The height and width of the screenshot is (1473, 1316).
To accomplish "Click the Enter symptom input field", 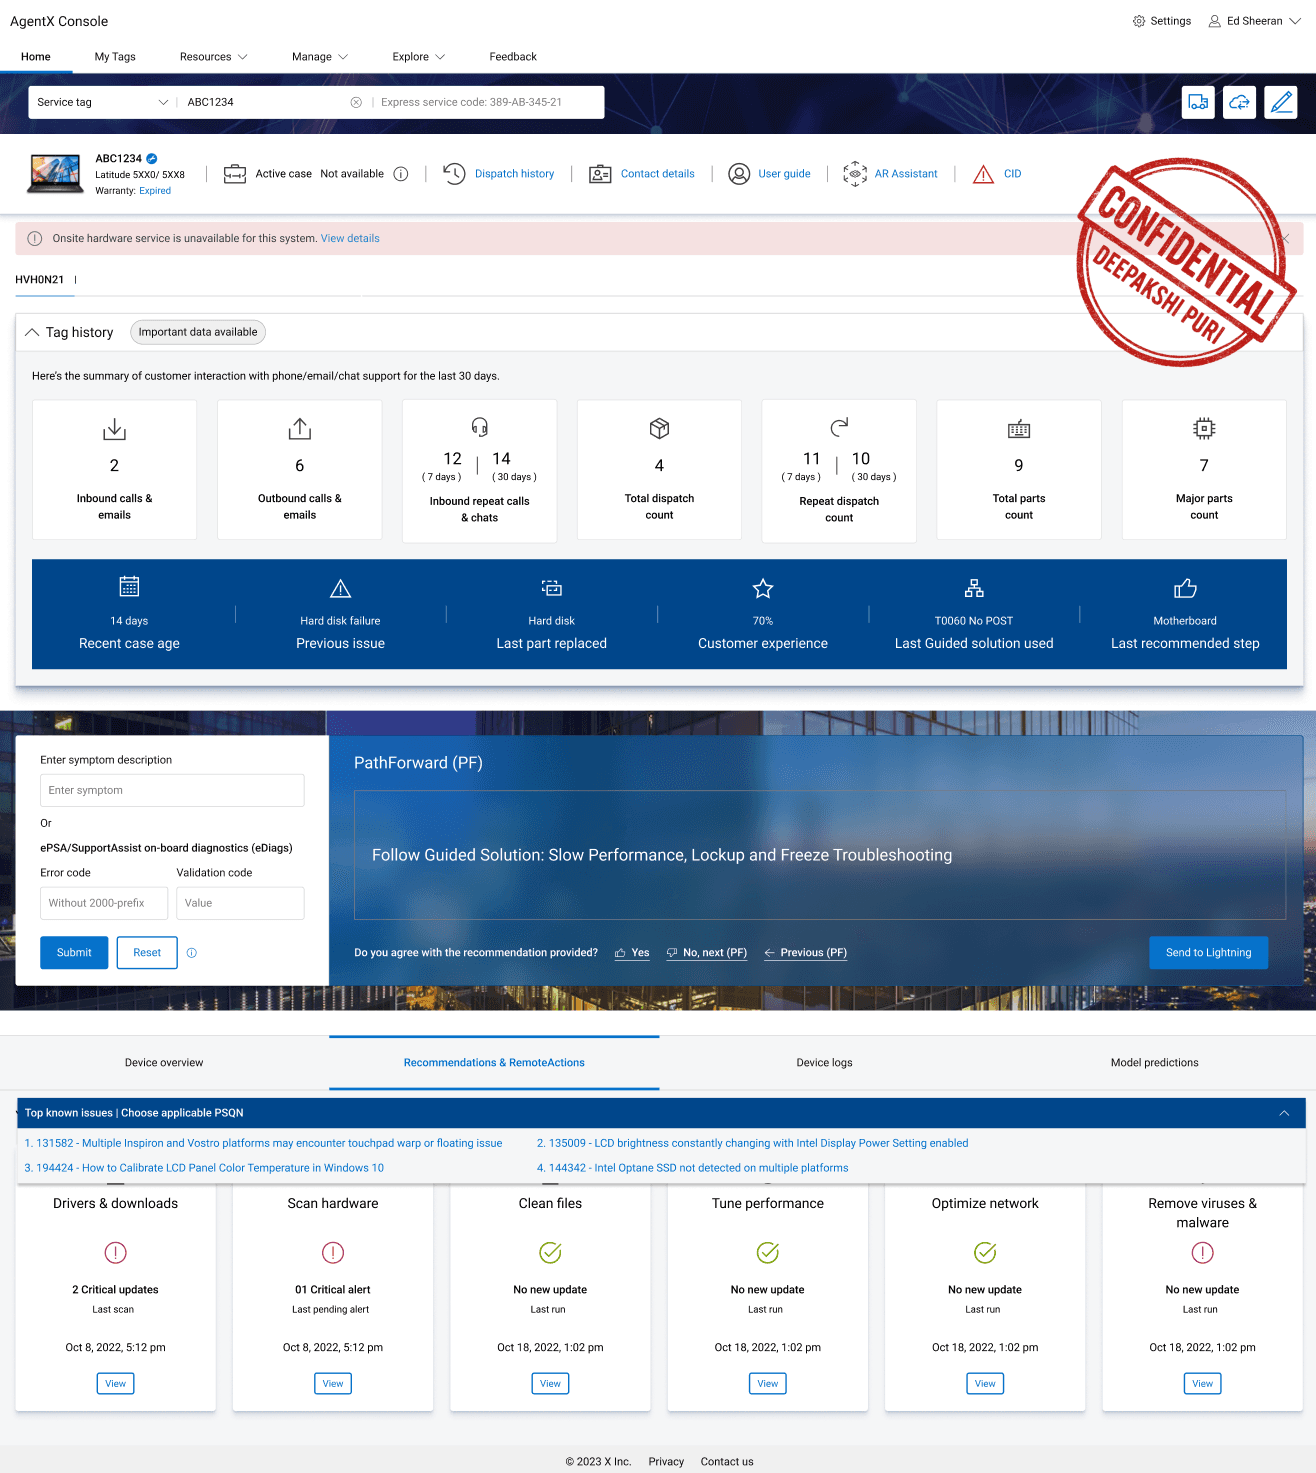I will coord(172,790).
